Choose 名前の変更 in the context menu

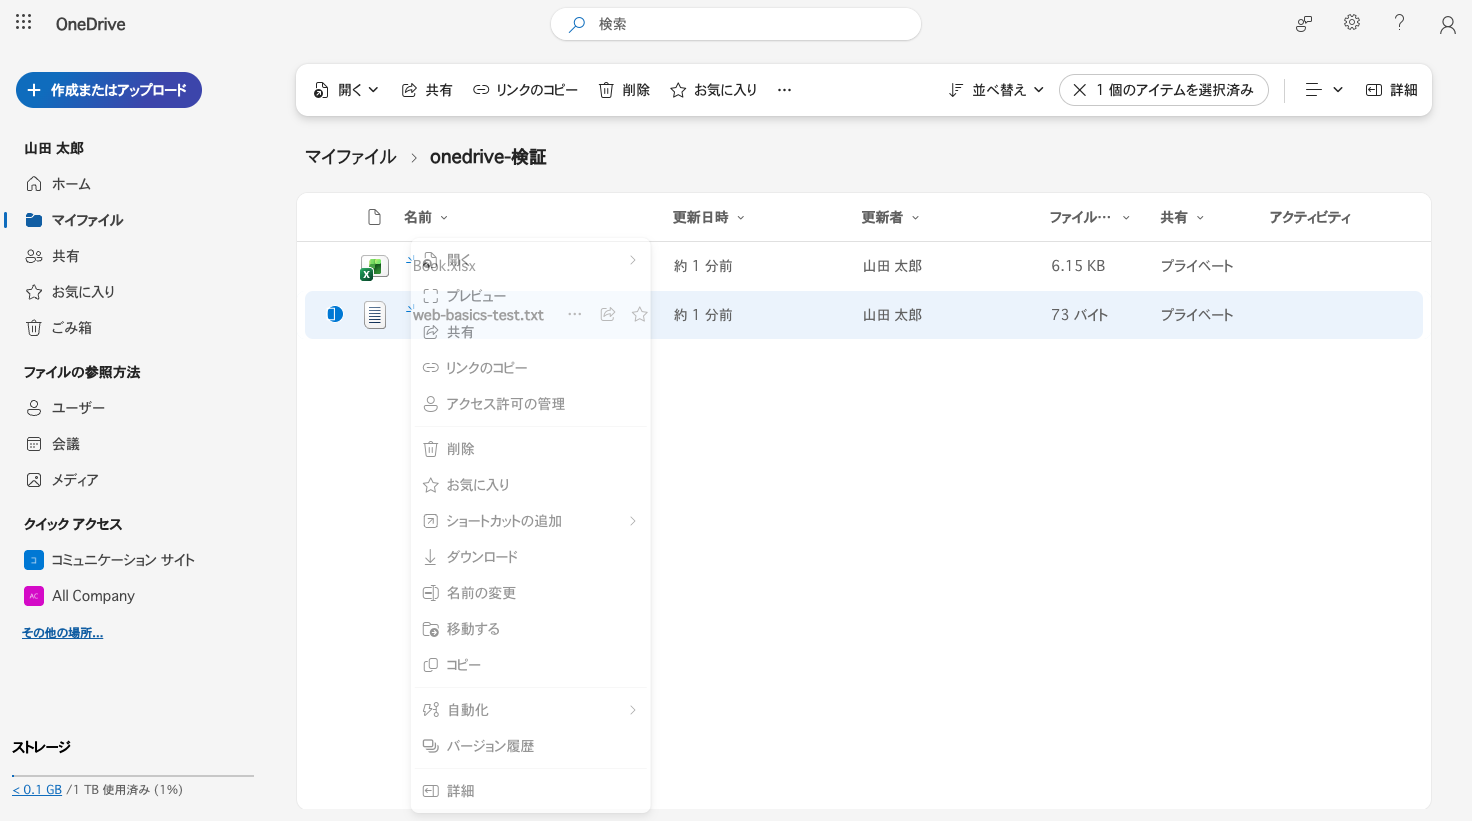[x=531, y=593]
